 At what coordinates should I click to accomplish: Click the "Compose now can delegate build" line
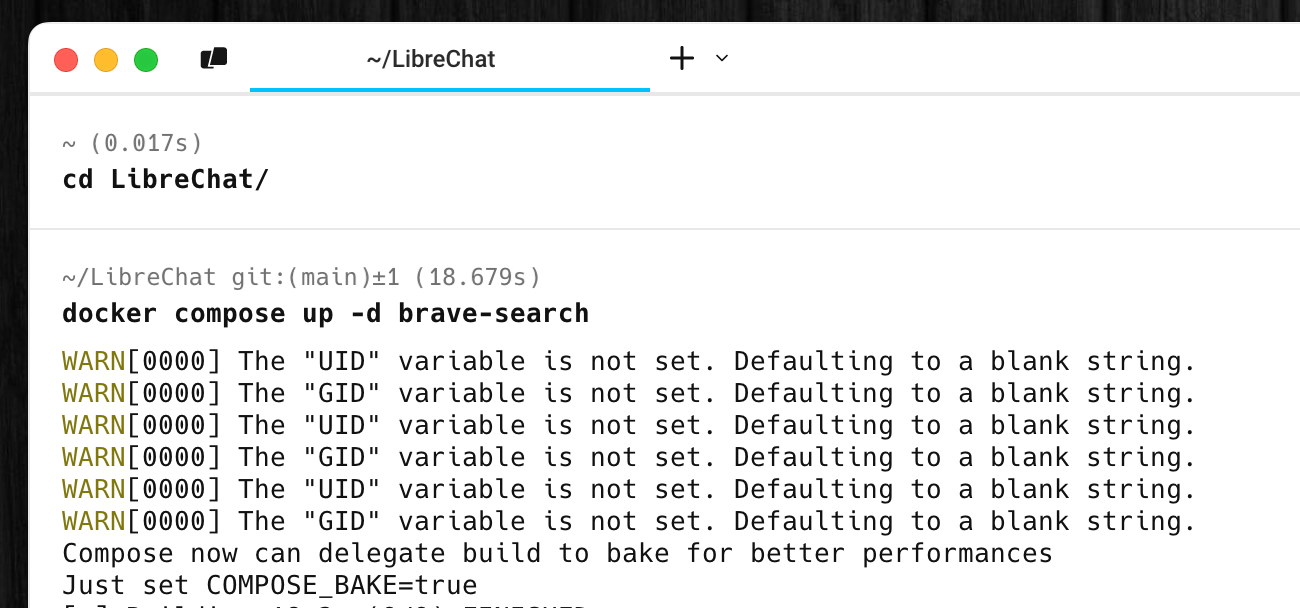(x=557, y=553)
